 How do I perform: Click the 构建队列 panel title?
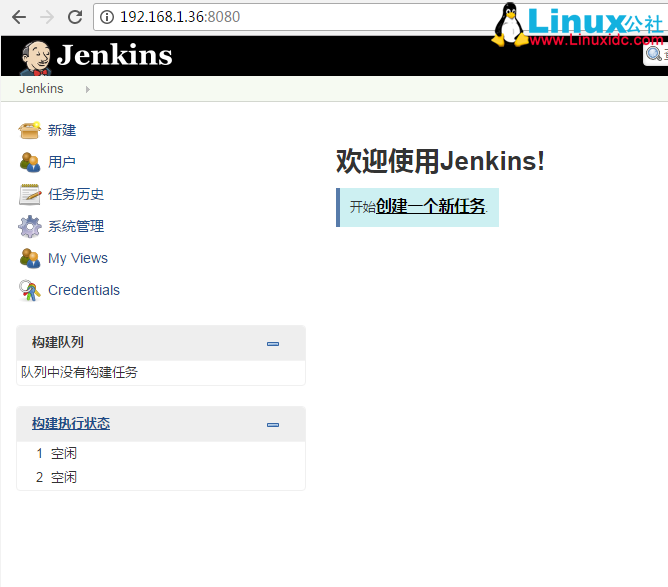pyautogui.click(x=58, y=342)
